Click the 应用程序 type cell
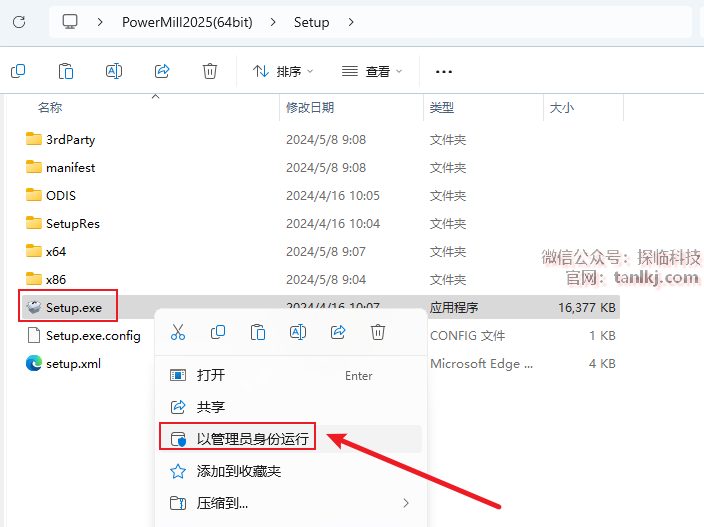This screenshot has width=704, height=527. point(454,307)
